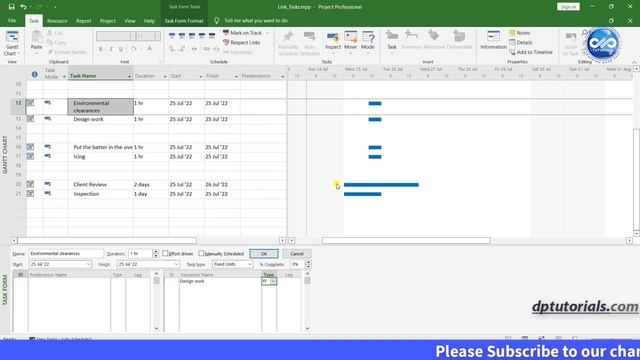Mark task 0% complete

point(172,36)
